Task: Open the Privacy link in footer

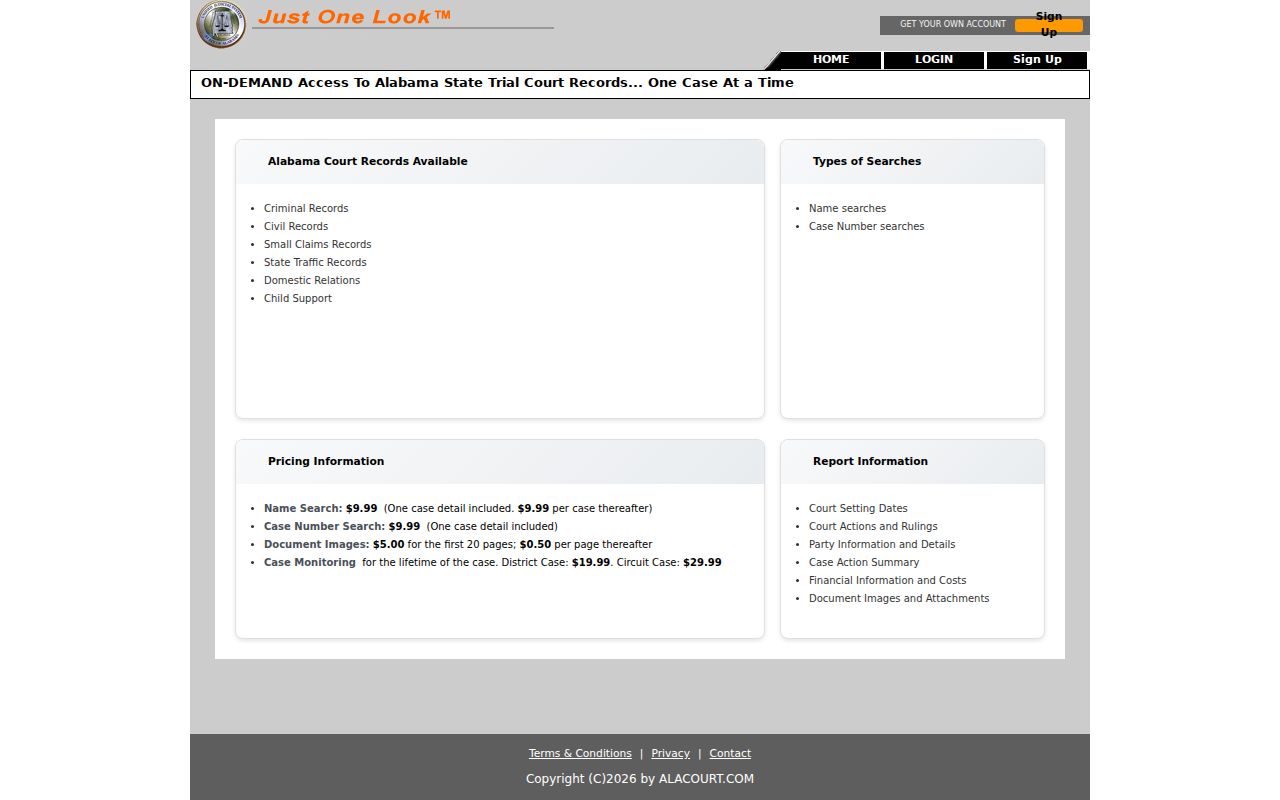Action: (670, 754)
